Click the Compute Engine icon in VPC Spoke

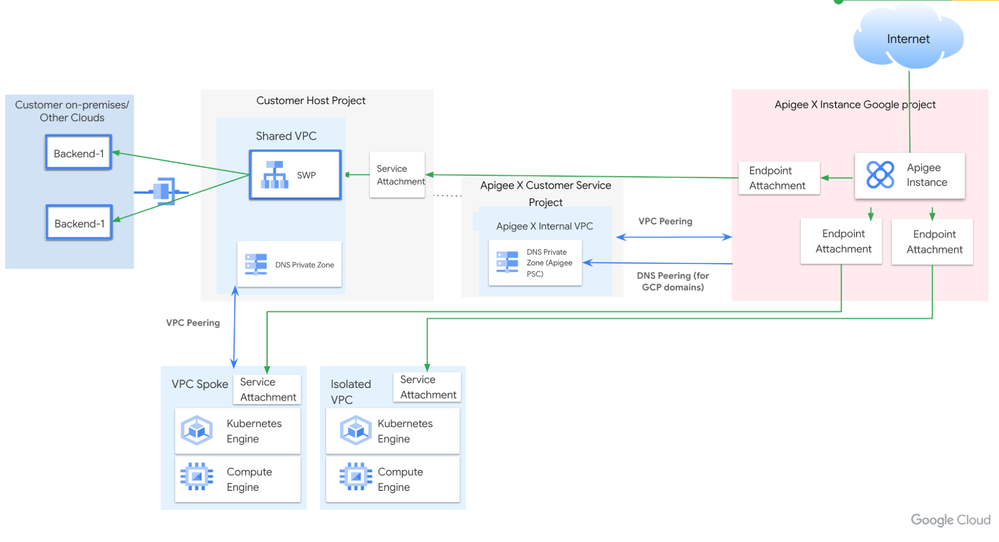pos(197,476)
